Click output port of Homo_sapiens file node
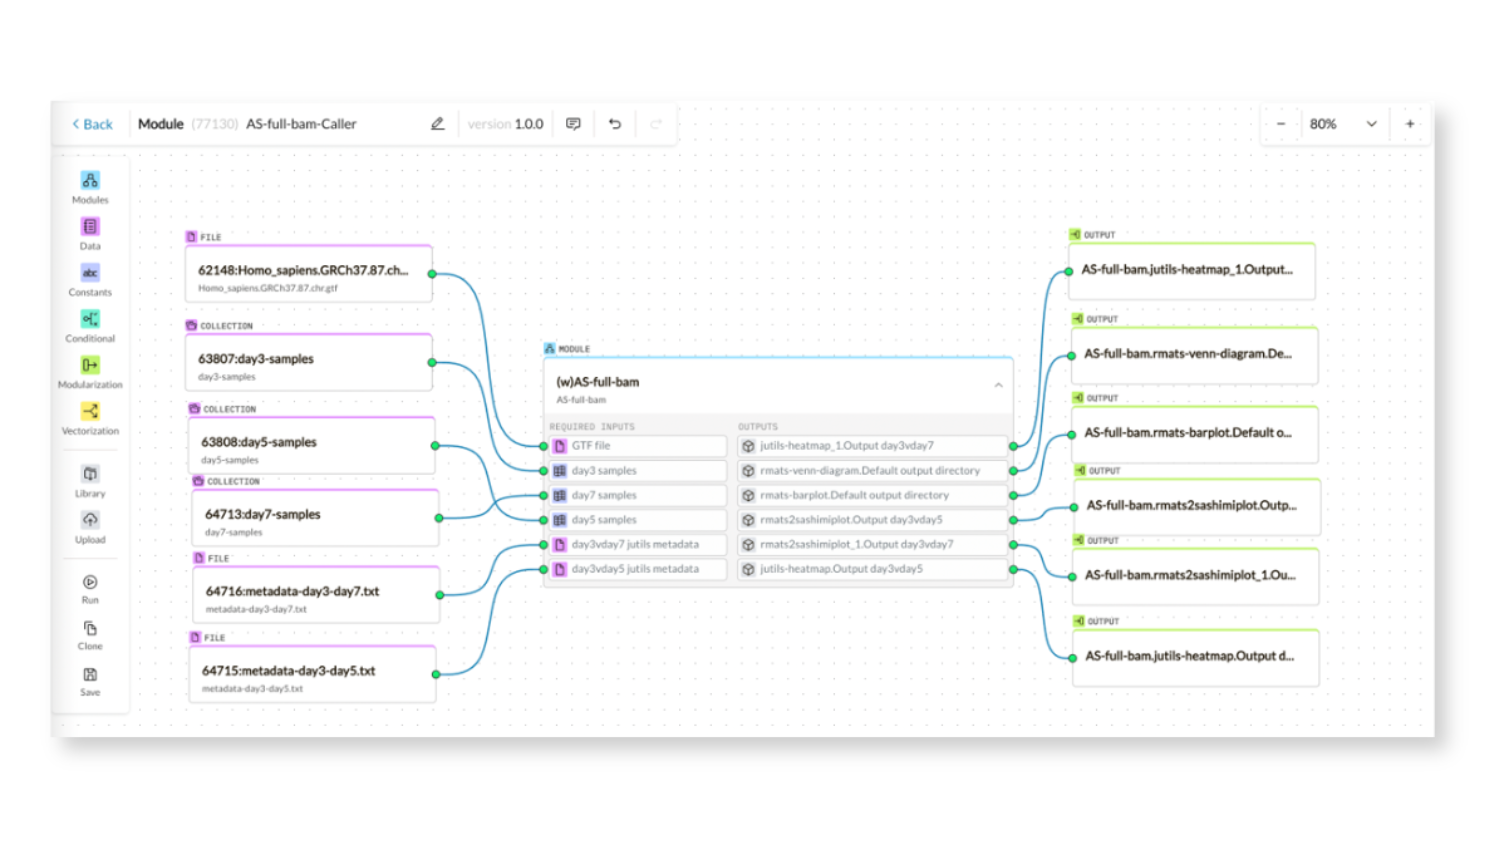The width and height of the screenshot is (1500, 845). (432, 274)
